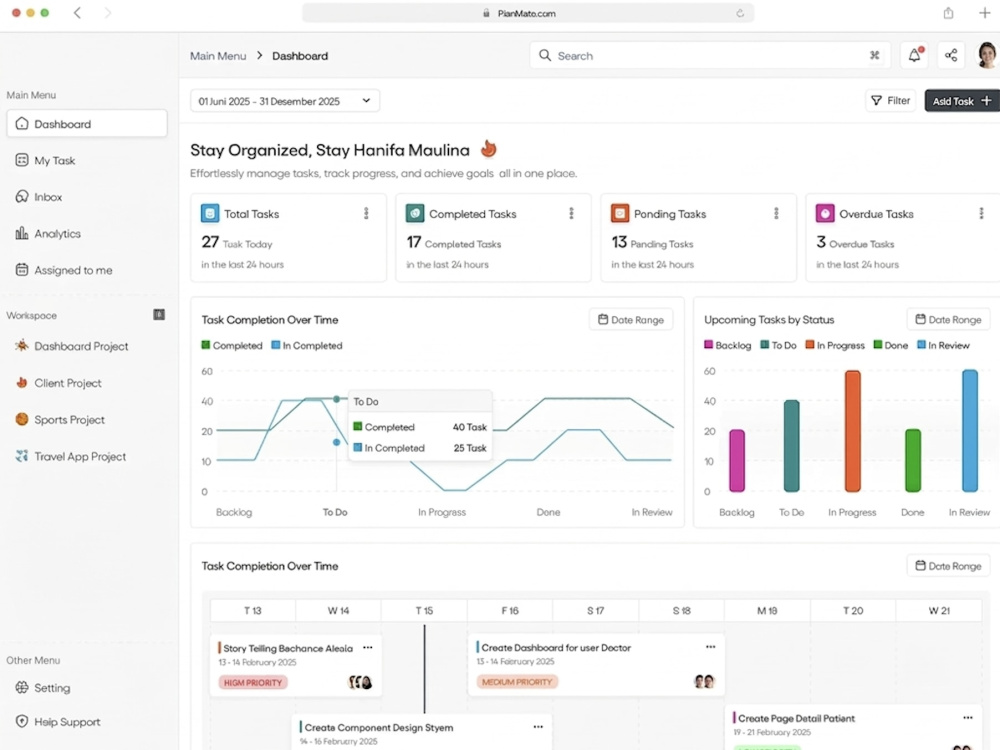Toggle Completed legend in line chart
The image size is (1000, 750).
(x=232, y=345)
